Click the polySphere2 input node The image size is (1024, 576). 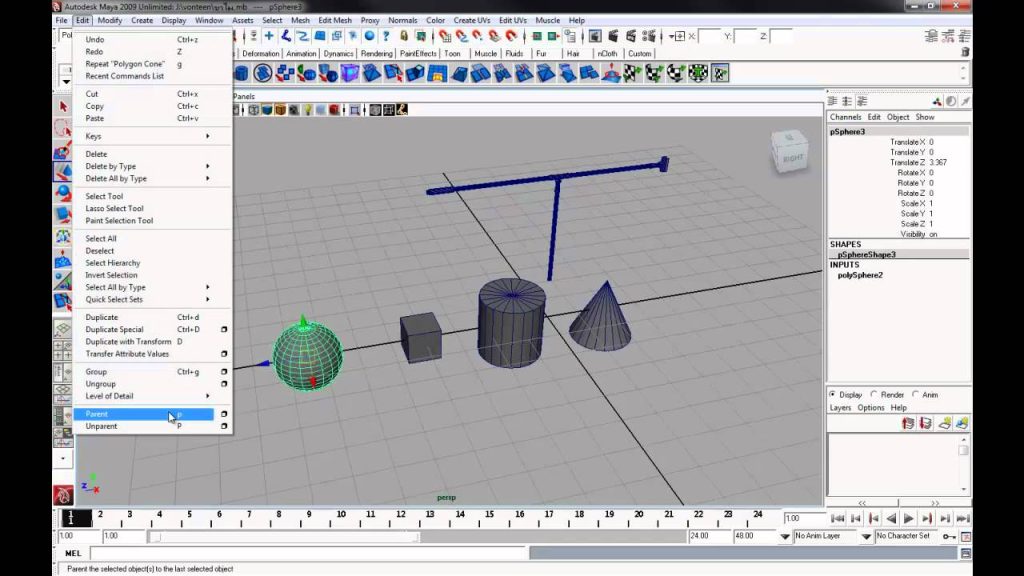coord(860,276)
